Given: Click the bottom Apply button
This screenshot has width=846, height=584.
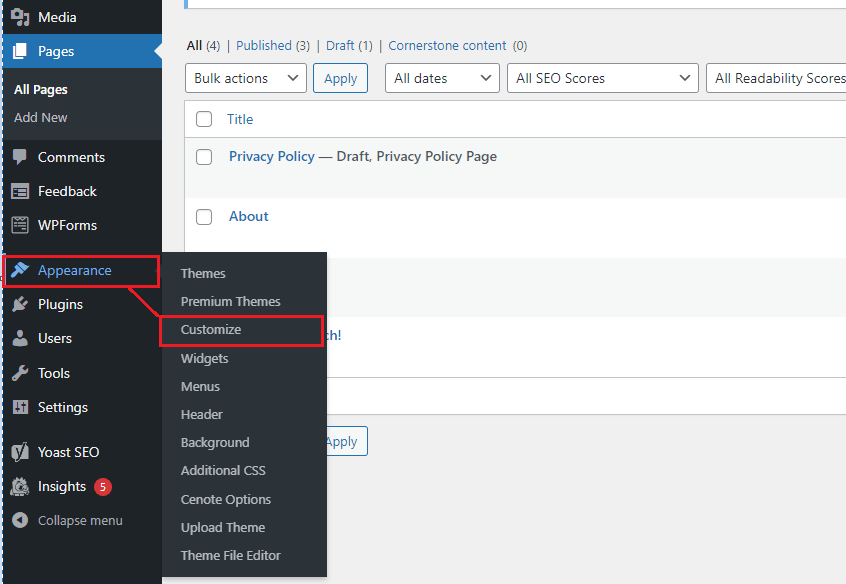Looking at the screenshot, I should (346, 442).
